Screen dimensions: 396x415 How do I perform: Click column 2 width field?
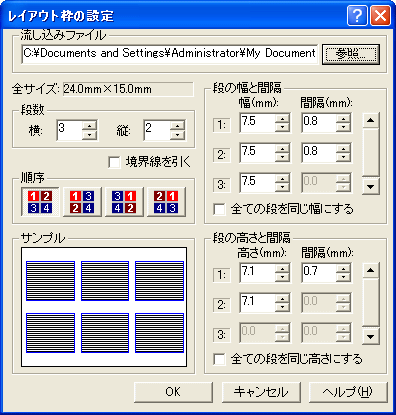(257, 153)
